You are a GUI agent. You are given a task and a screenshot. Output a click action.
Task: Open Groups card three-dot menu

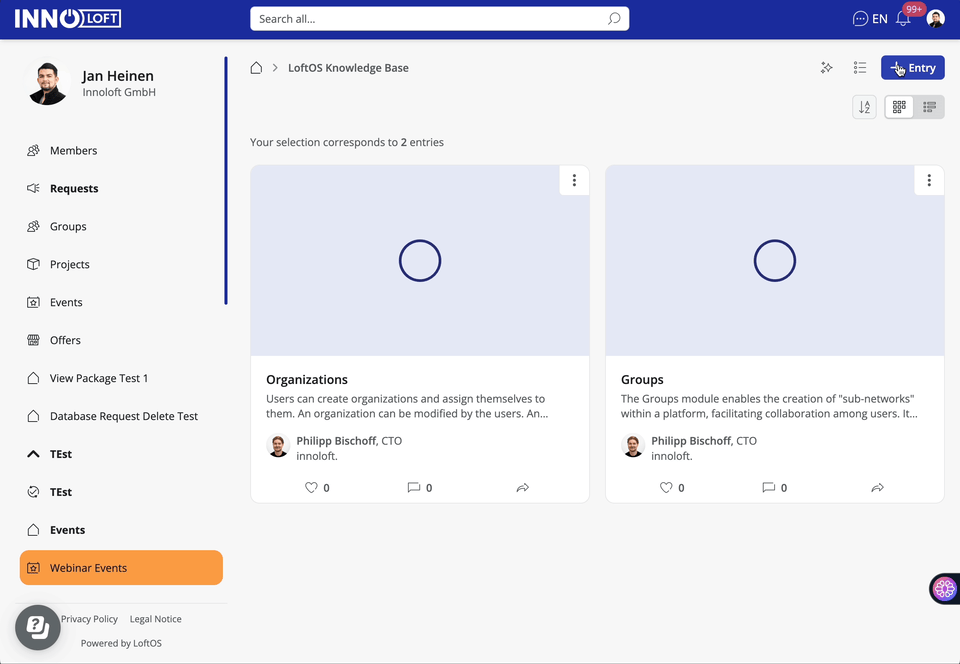click(929, 180)
